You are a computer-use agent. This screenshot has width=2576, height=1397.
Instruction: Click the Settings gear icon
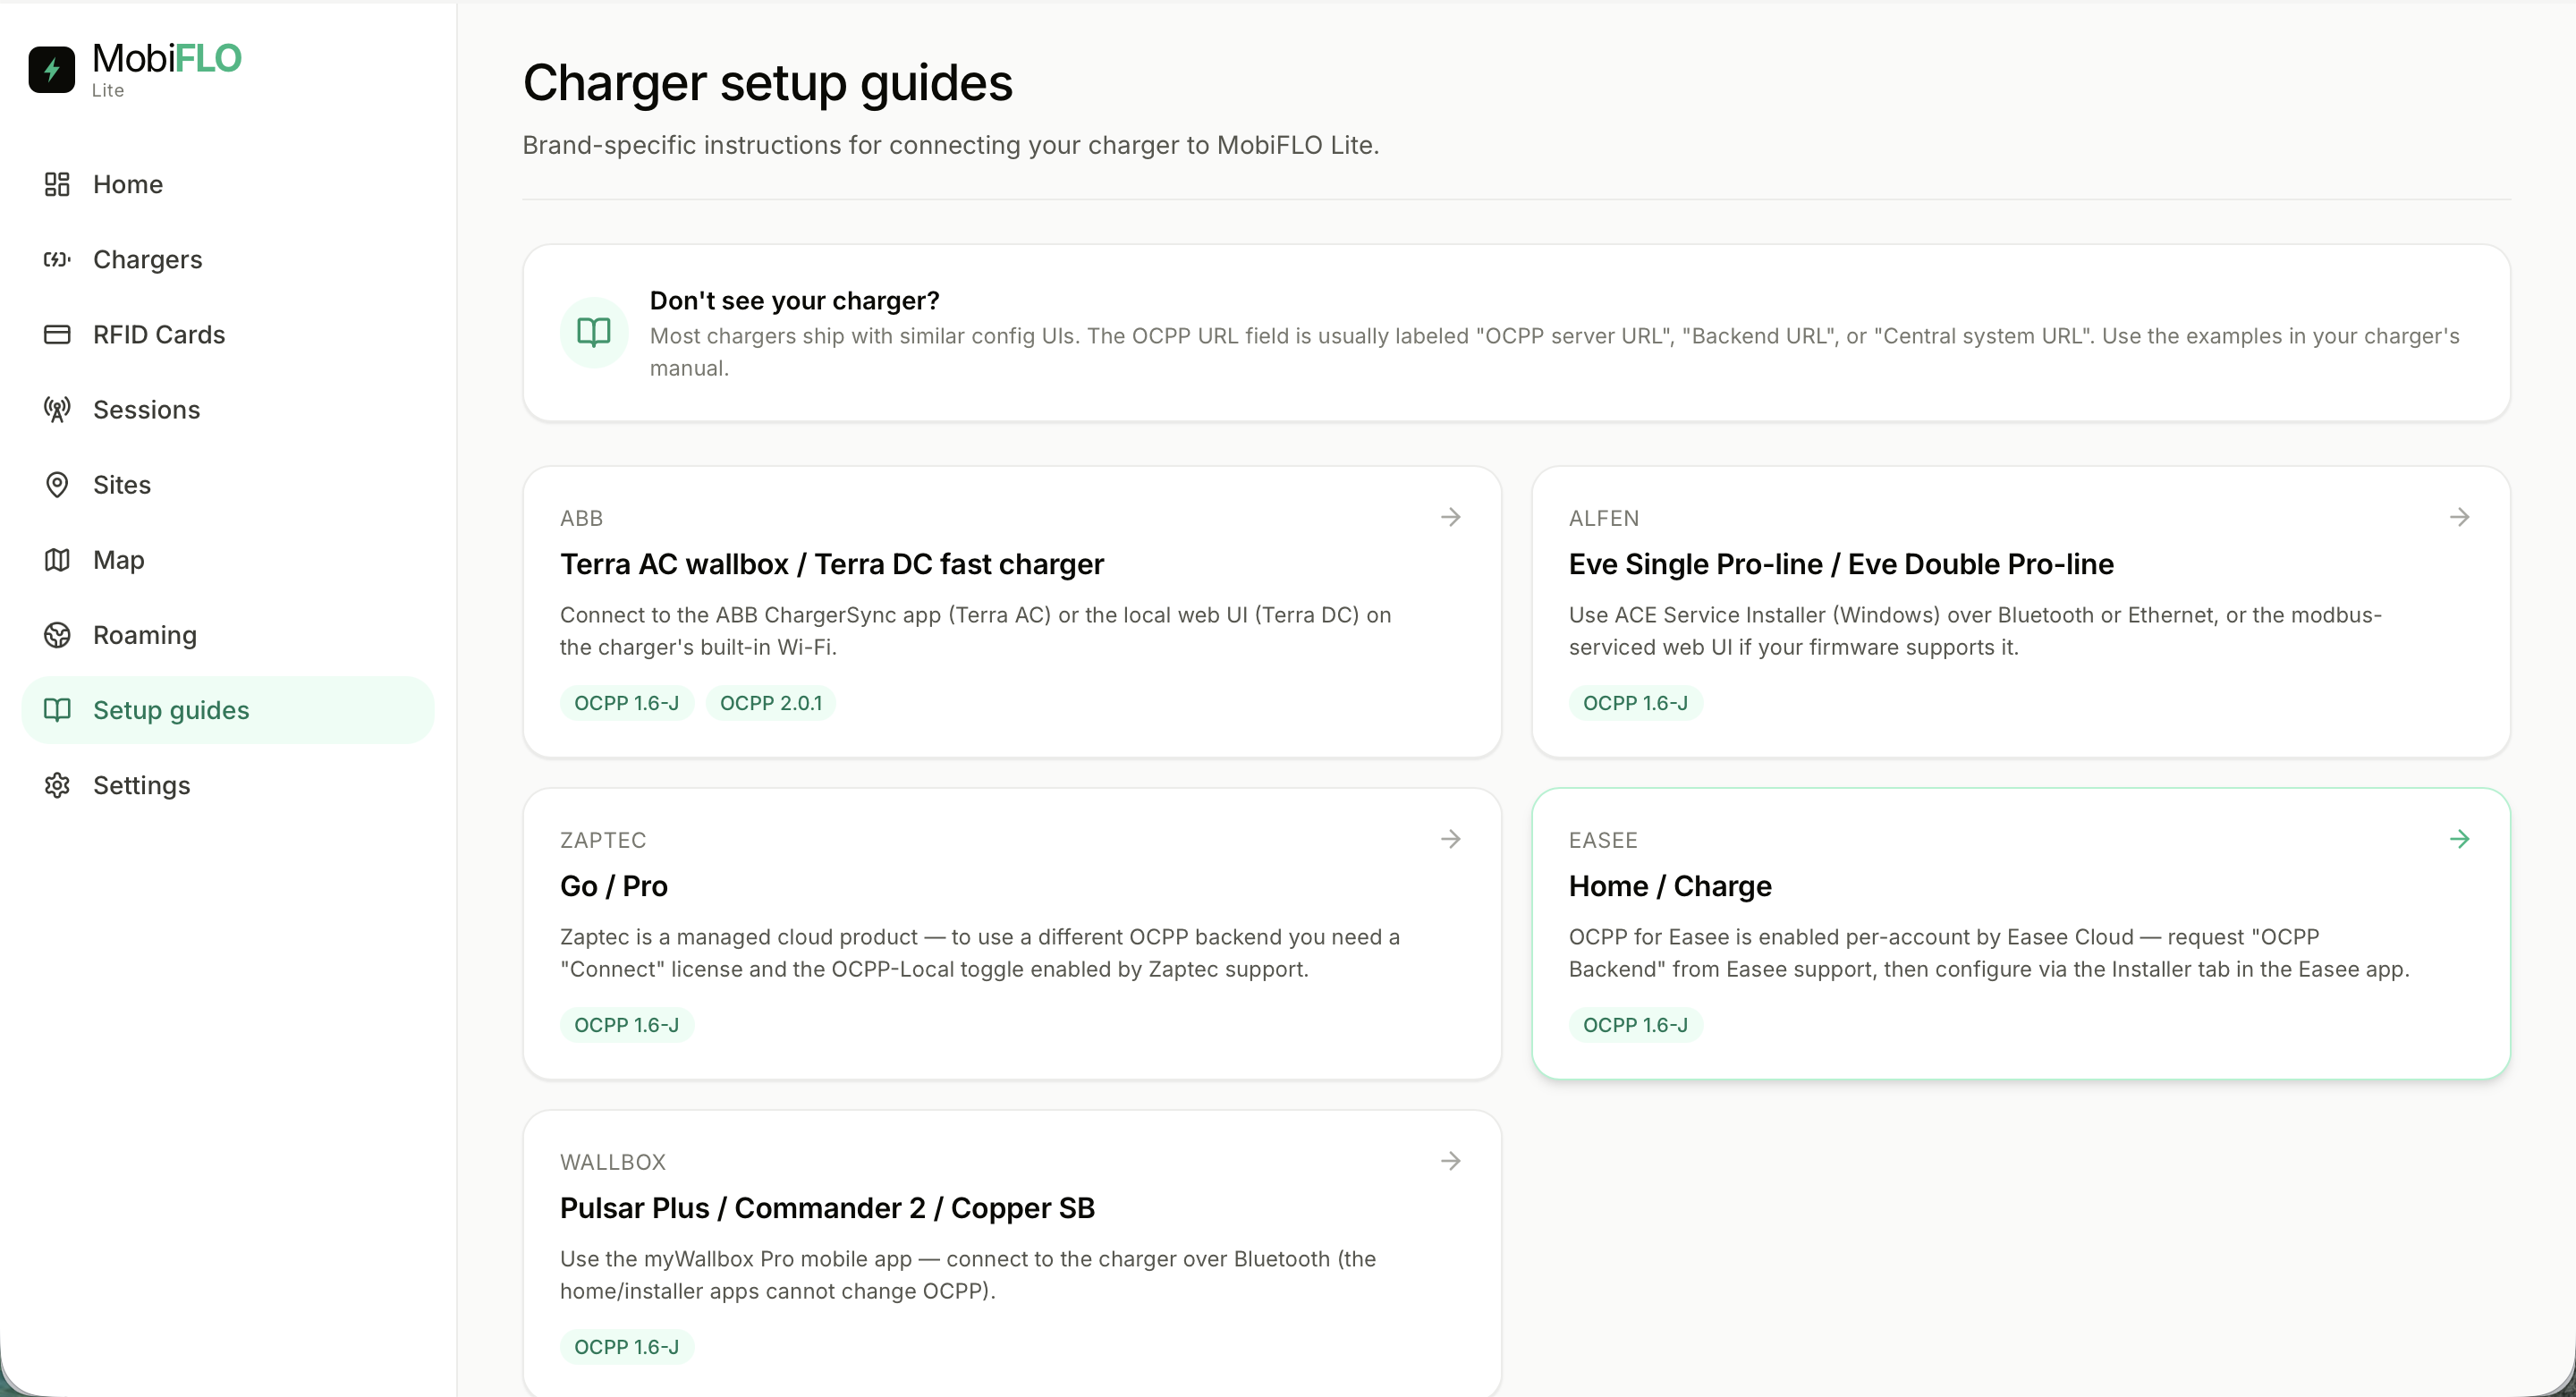pyautogui.click(x=57, y=785)
